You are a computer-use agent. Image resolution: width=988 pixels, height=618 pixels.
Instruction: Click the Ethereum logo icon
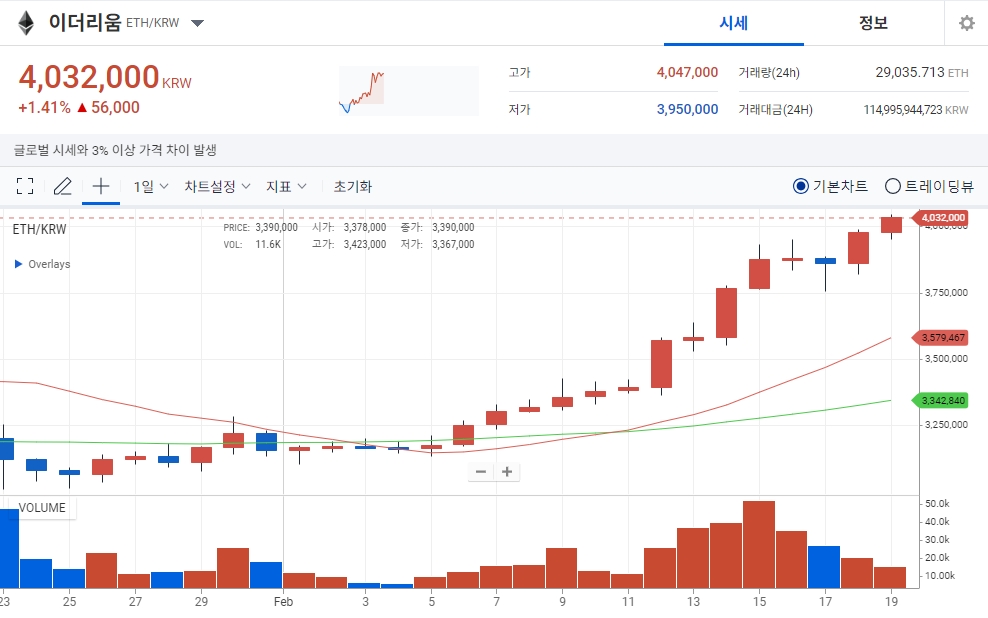tap(25, 23)
